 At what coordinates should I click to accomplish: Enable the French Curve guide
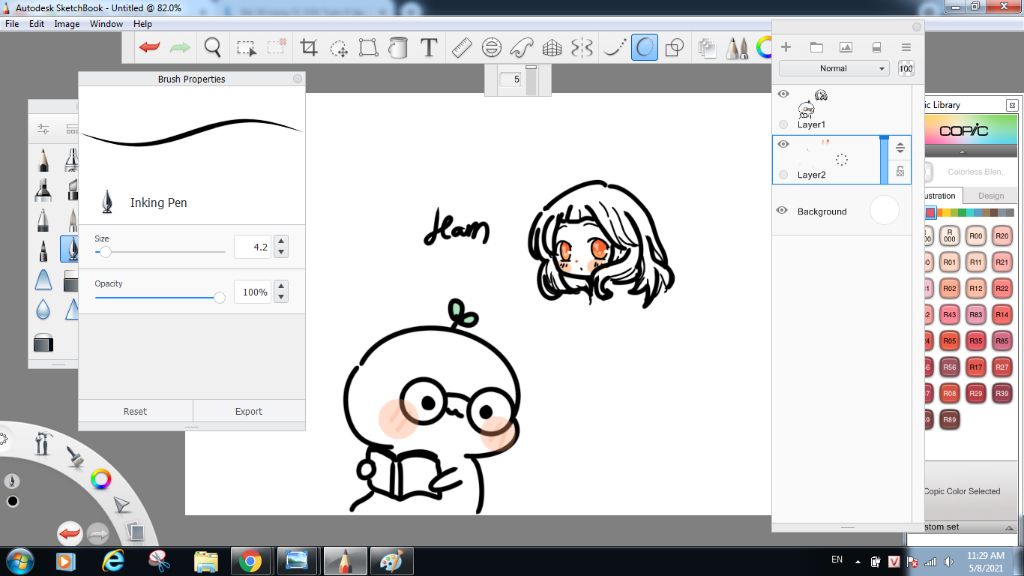pyautogui.click(x=522, y=47)
